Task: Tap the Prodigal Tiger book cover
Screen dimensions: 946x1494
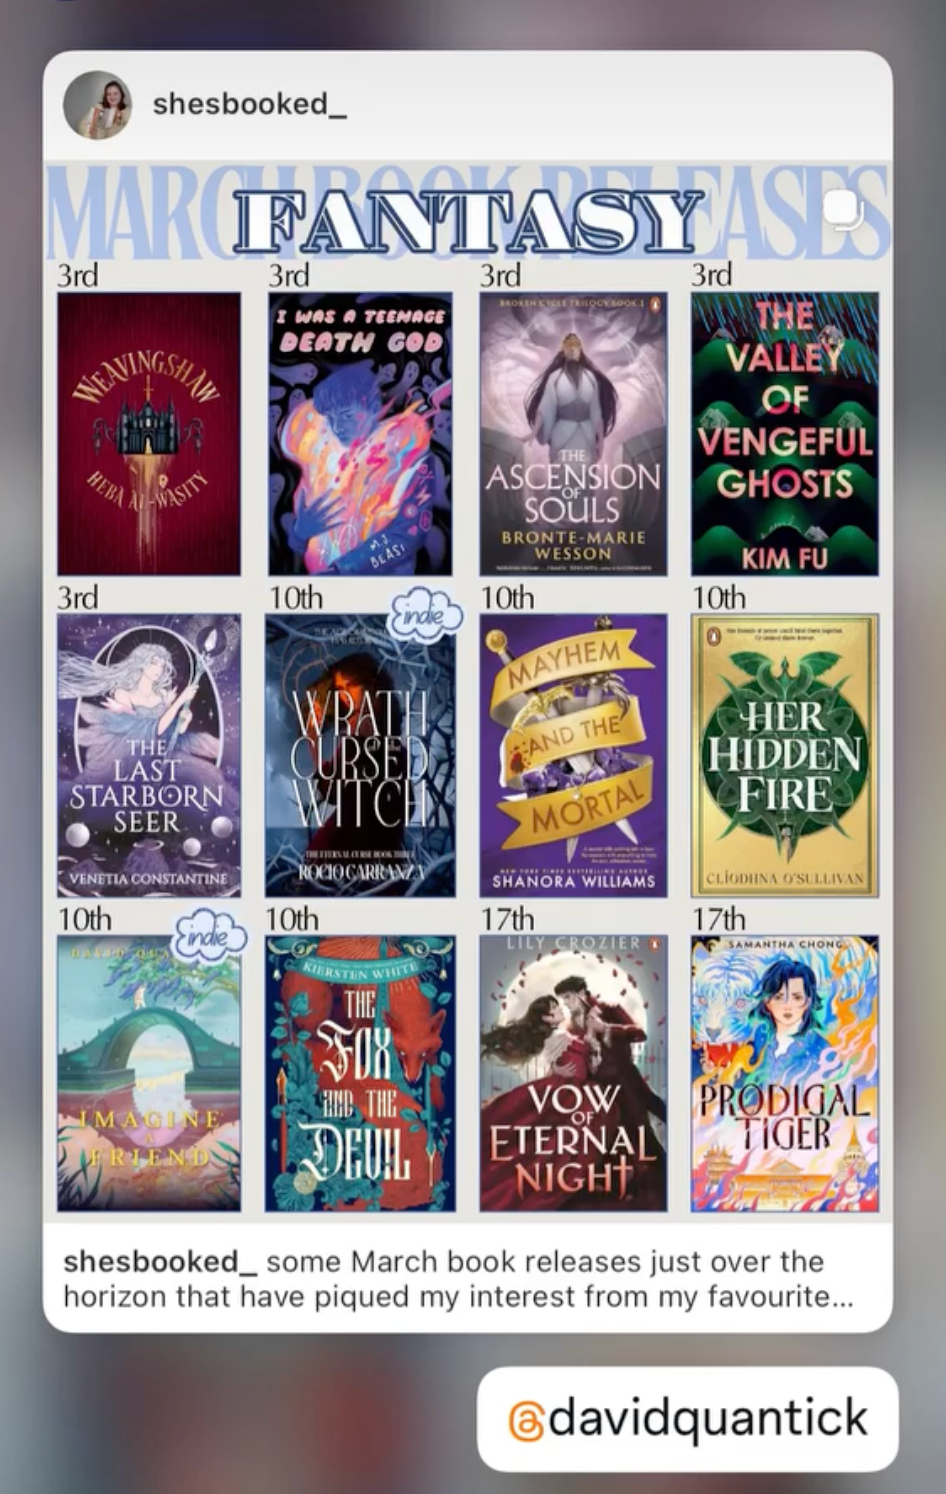Action: click(x=785, y=1074)
